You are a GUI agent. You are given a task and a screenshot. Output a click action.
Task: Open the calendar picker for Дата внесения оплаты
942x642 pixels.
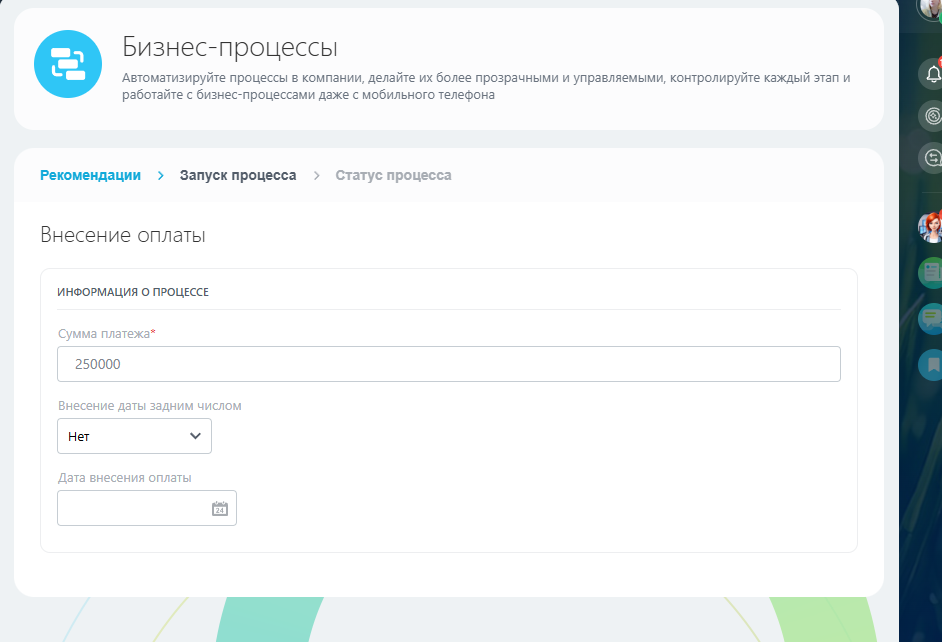(220, 509)
